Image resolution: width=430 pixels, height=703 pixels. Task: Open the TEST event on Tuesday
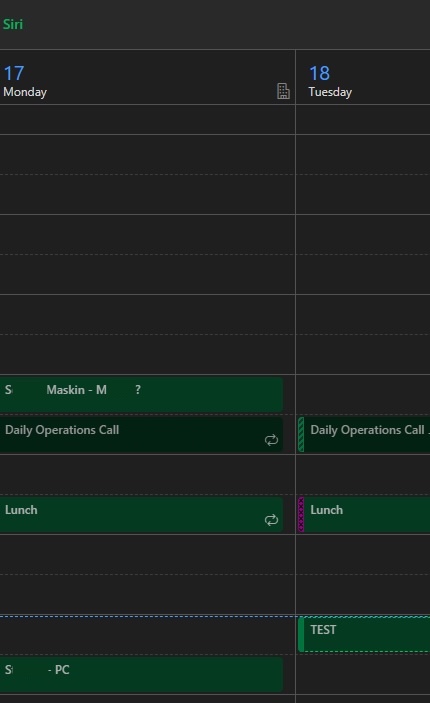pyautogui.click(x=364, y=634)
